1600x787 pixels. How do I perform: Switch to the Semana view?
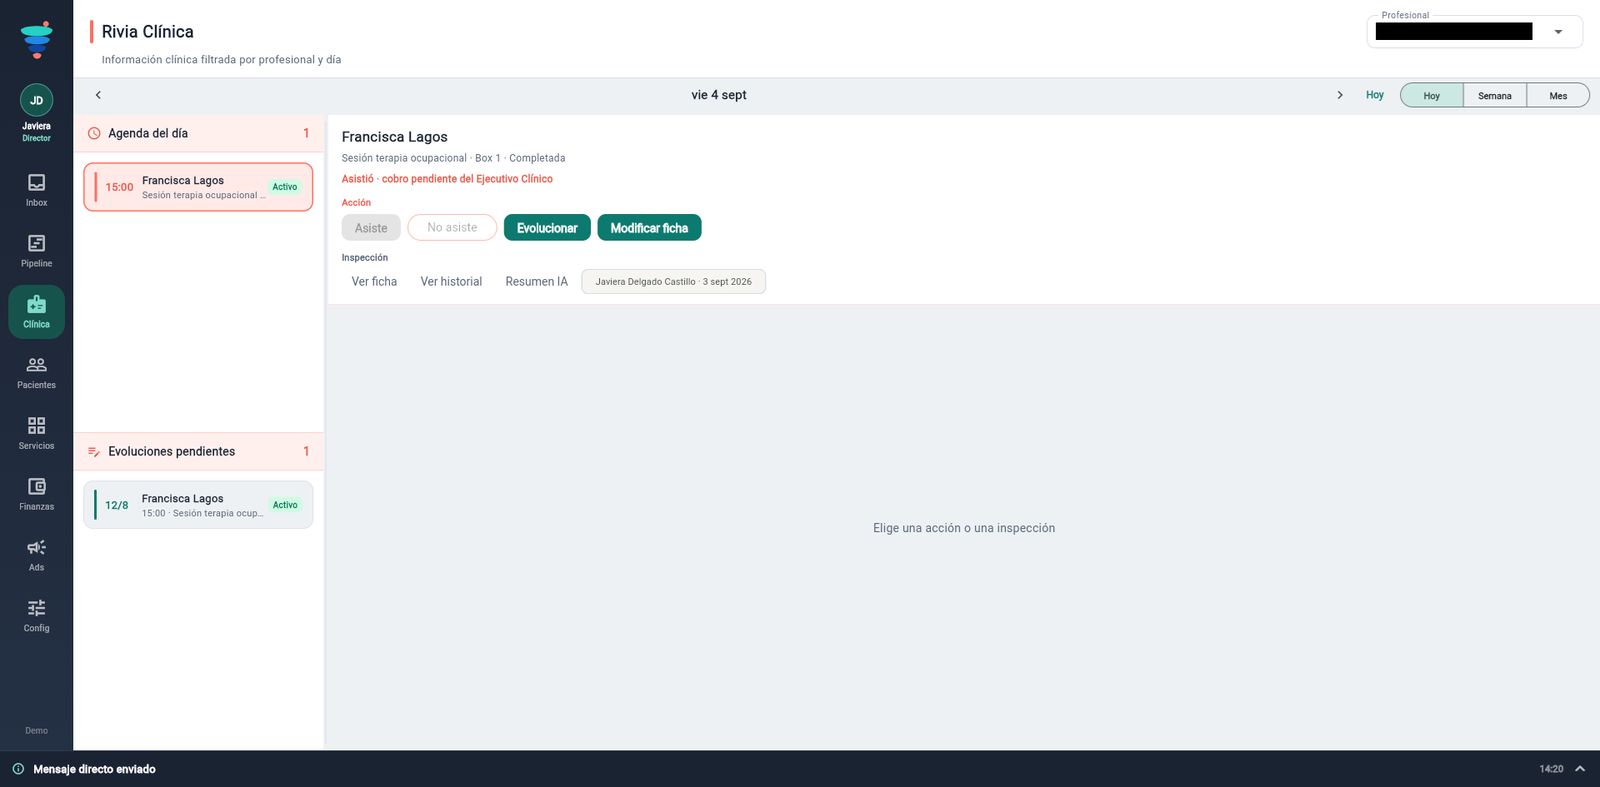(x=1495, y=96)
